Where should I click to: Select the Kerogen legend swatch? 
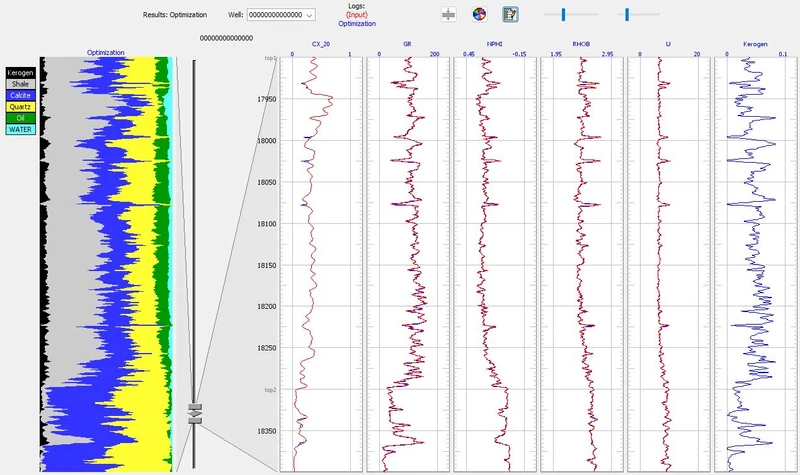pos(20,73)
